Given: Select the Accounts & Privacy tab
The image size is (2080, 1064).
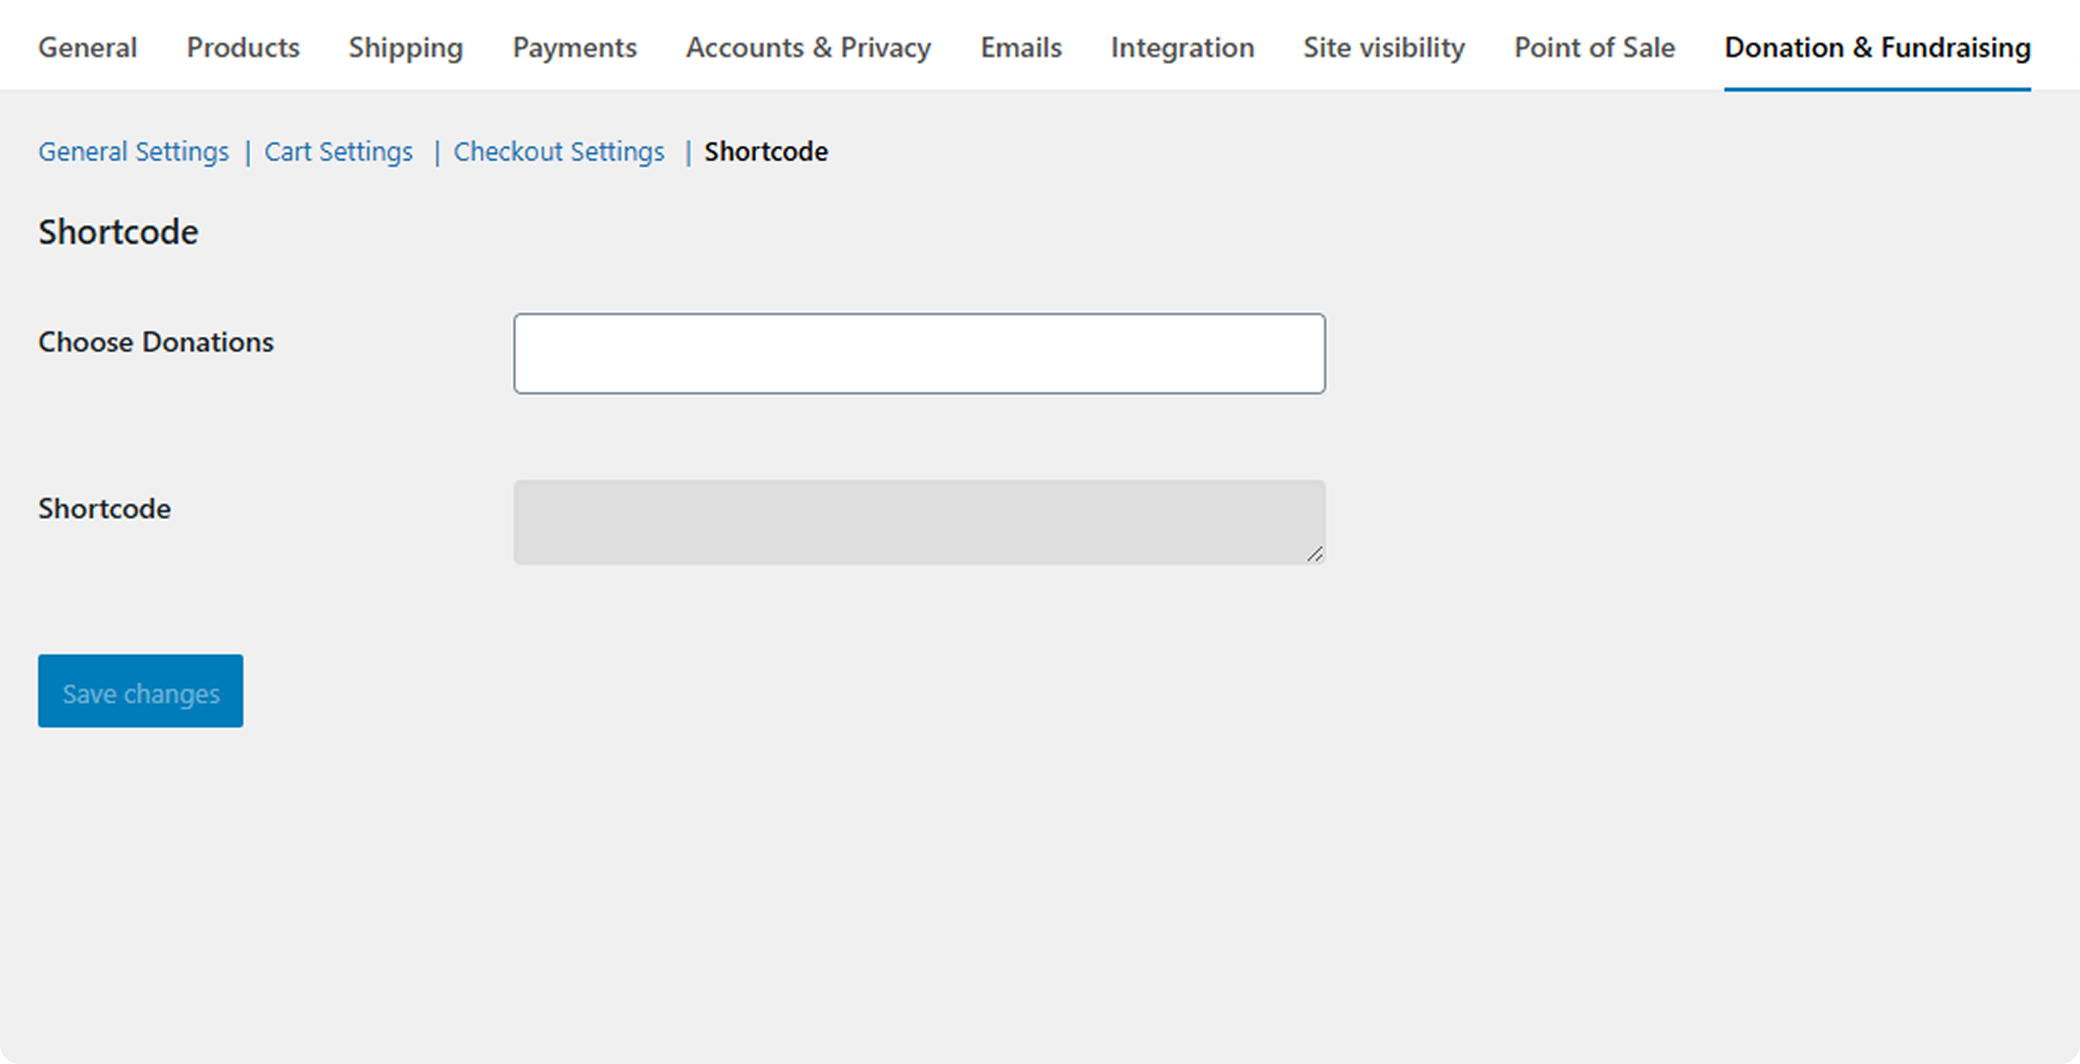Looking at the screenshot, I should [x=808, y=47].
